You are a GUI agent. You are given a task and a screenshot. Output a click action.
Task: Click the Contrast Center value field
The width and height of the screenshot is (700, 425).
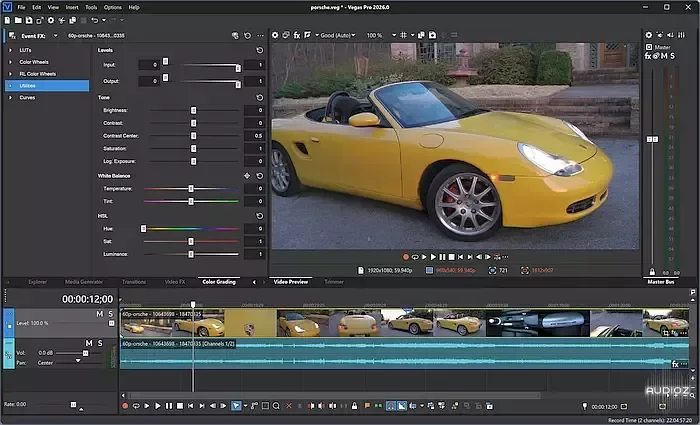[x=254, y=136]
